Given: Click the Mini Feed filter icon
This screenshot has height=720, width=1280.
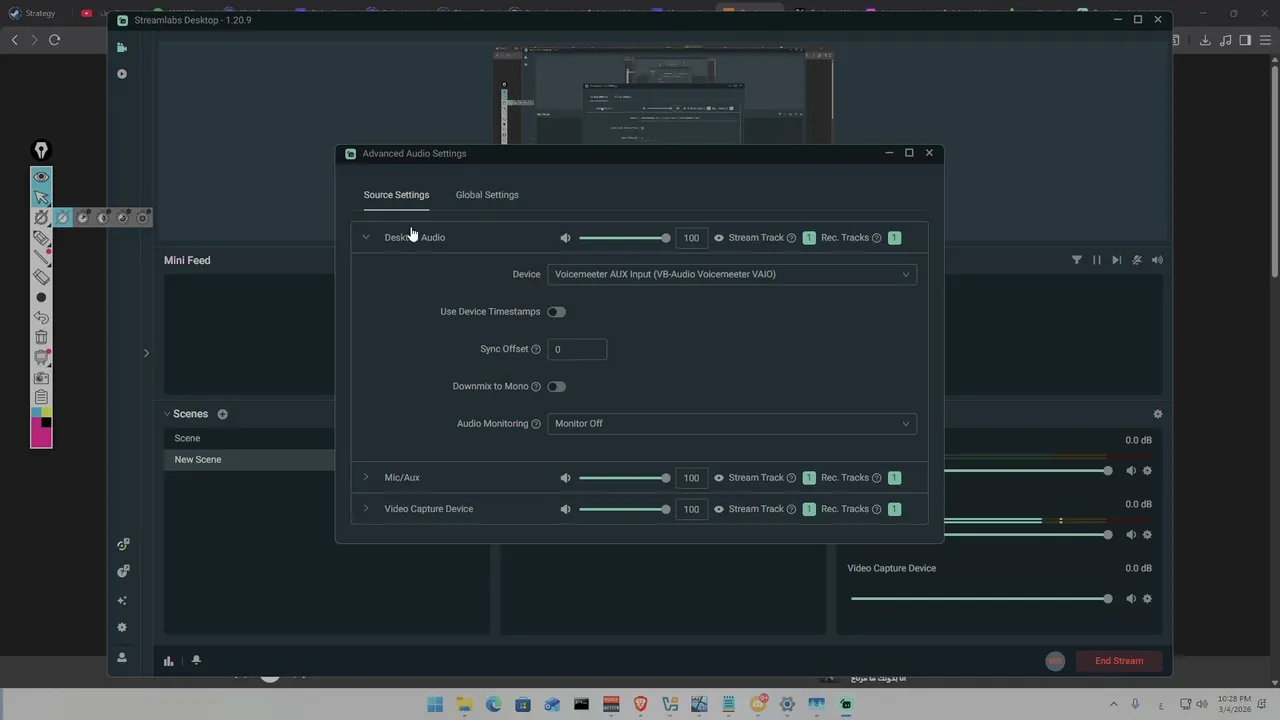Looking at the screenshot, I should [x=1077, y=260].
